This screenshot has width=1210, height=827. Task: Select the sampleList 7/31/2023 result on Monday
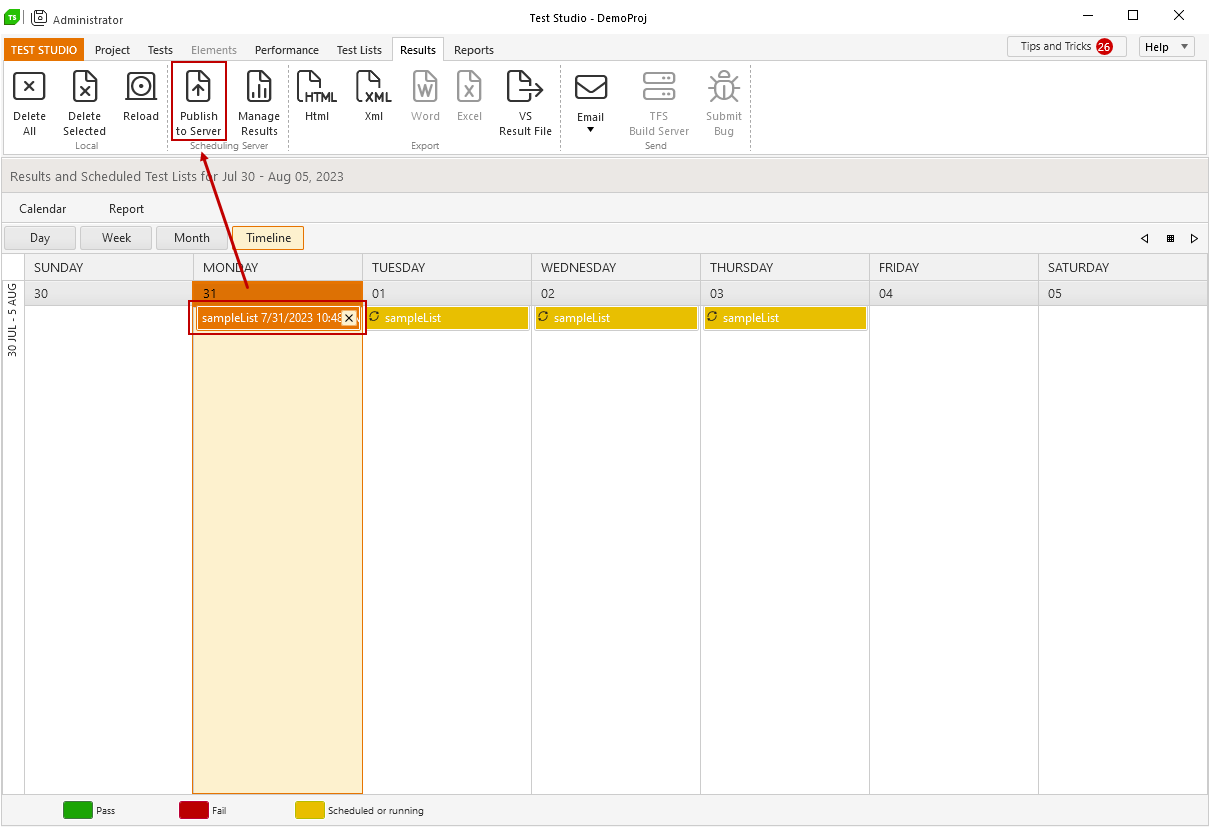tap(269, 318)
